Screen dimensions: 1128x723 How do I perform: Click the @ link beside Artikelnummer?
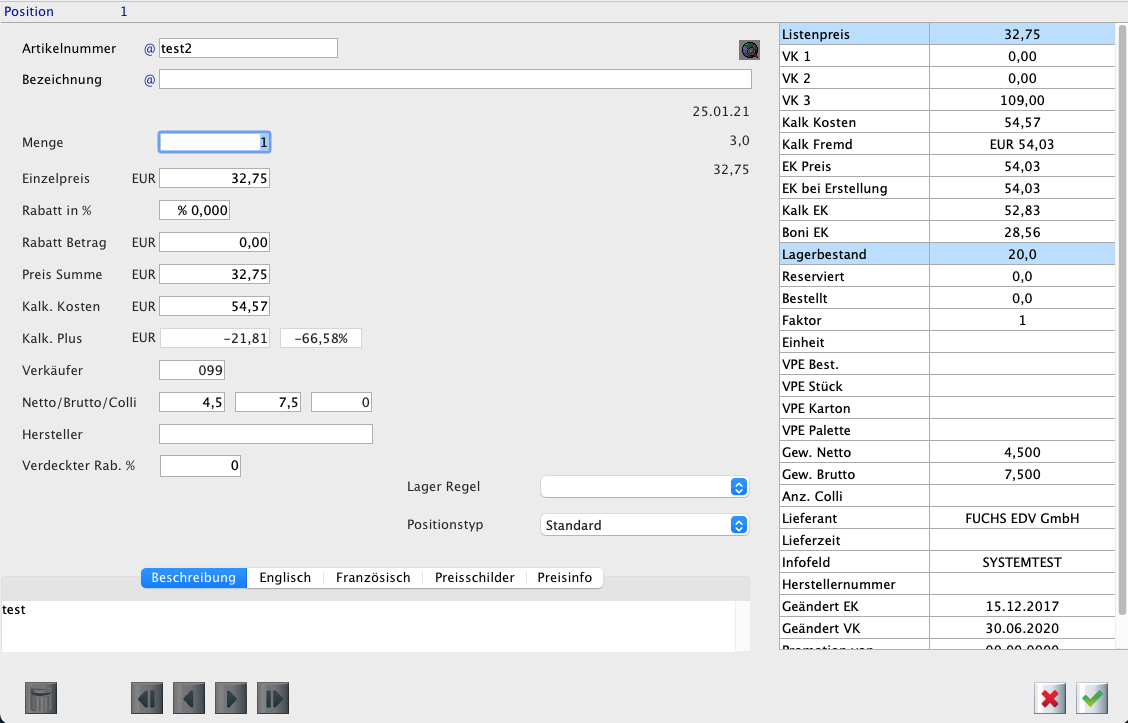click(150, 49)
